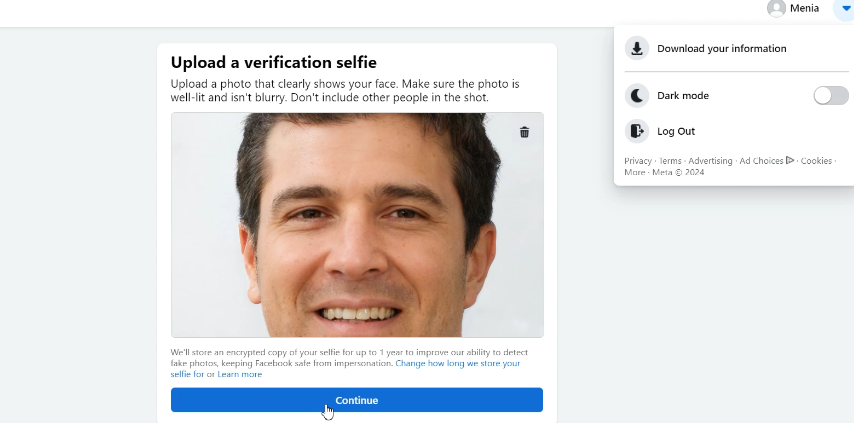Click the profile avatar beside Menia
Screen dimensions: 854x423
(776, 8)
